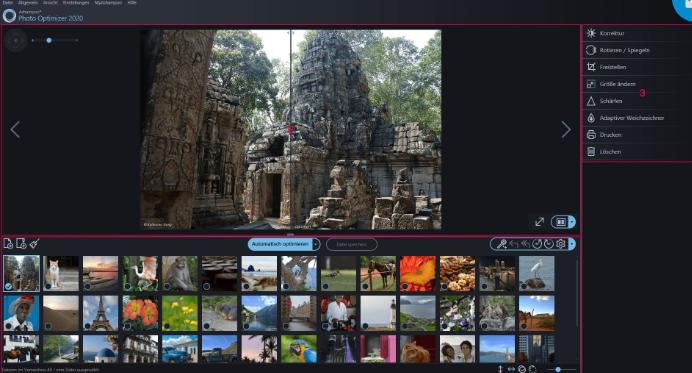Select the parrot thumbnail

299,349
